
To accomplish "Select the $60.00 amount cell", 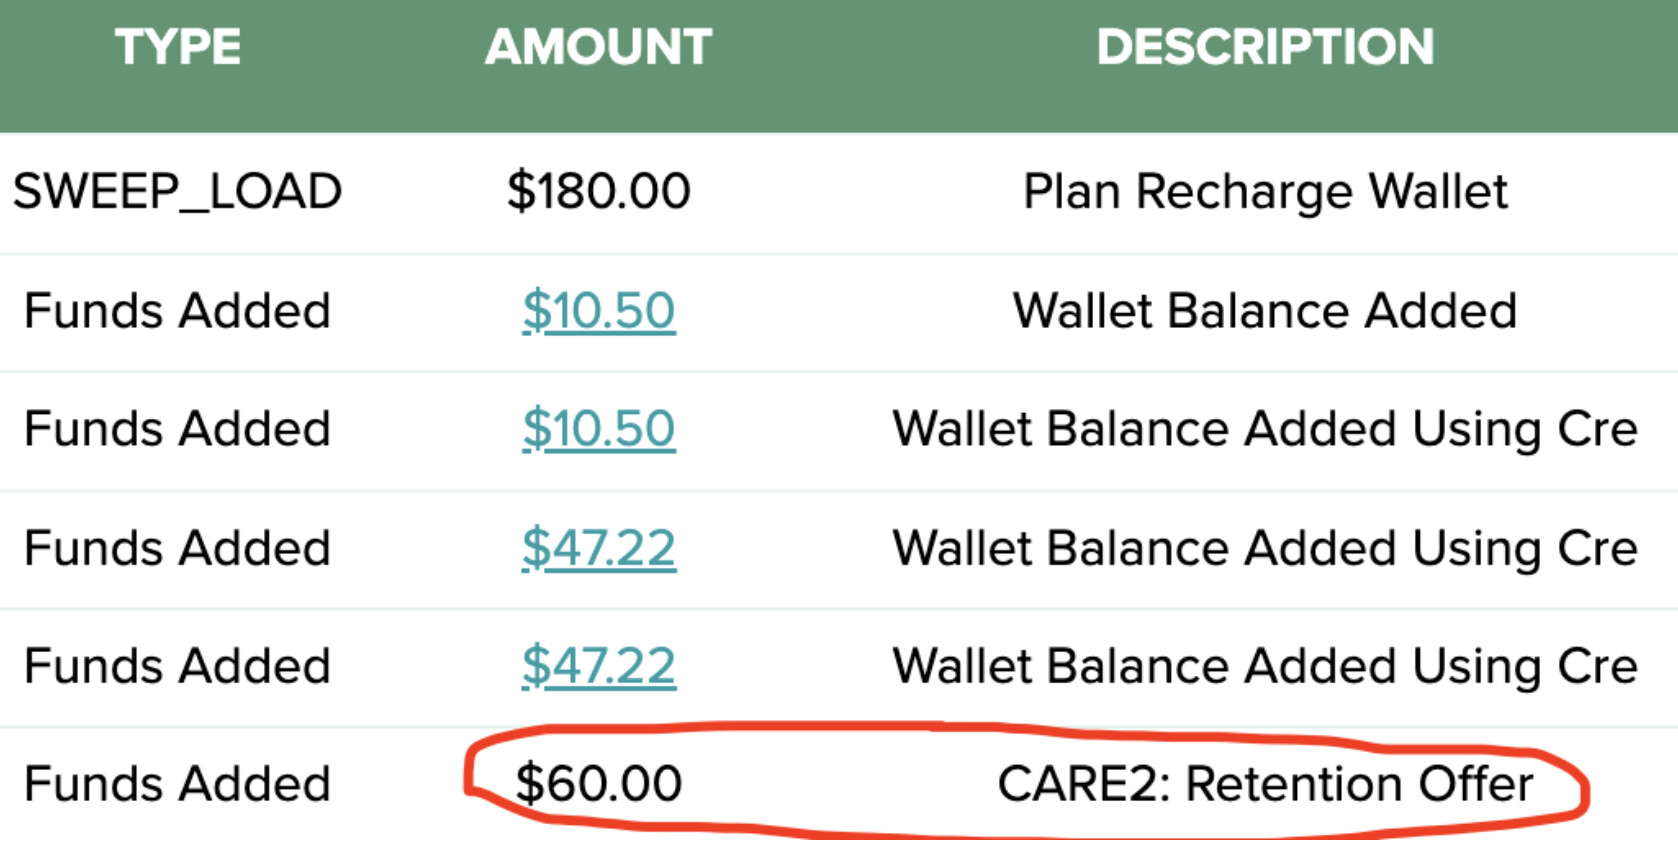I will [x=598, y=783].
